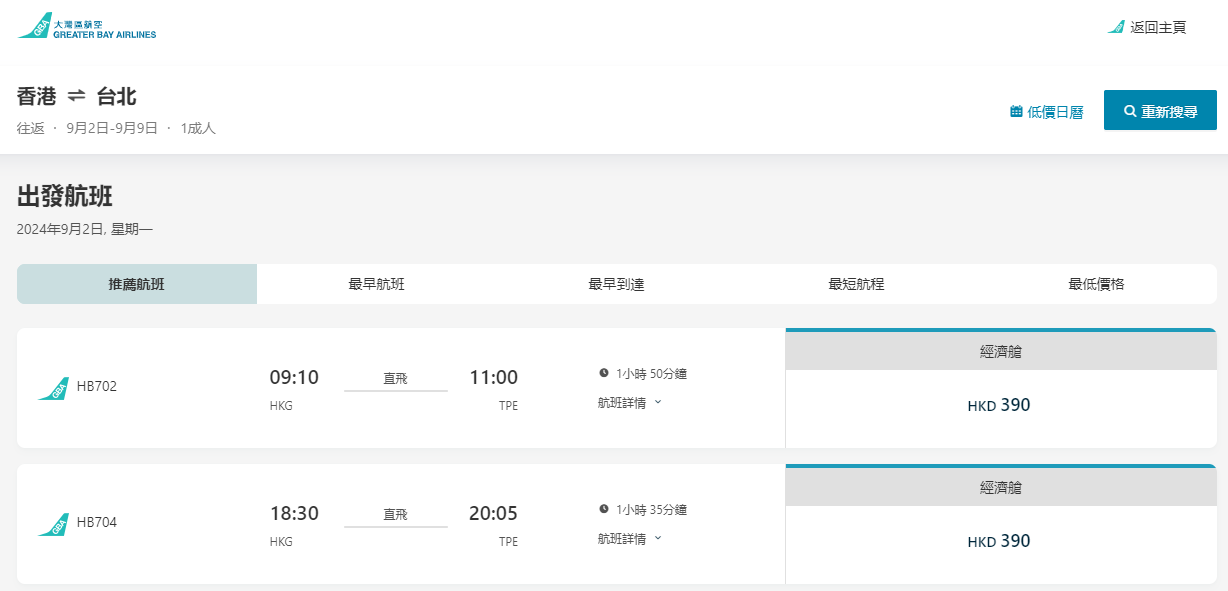Click the airline icon beside HB702

point(53,388)
